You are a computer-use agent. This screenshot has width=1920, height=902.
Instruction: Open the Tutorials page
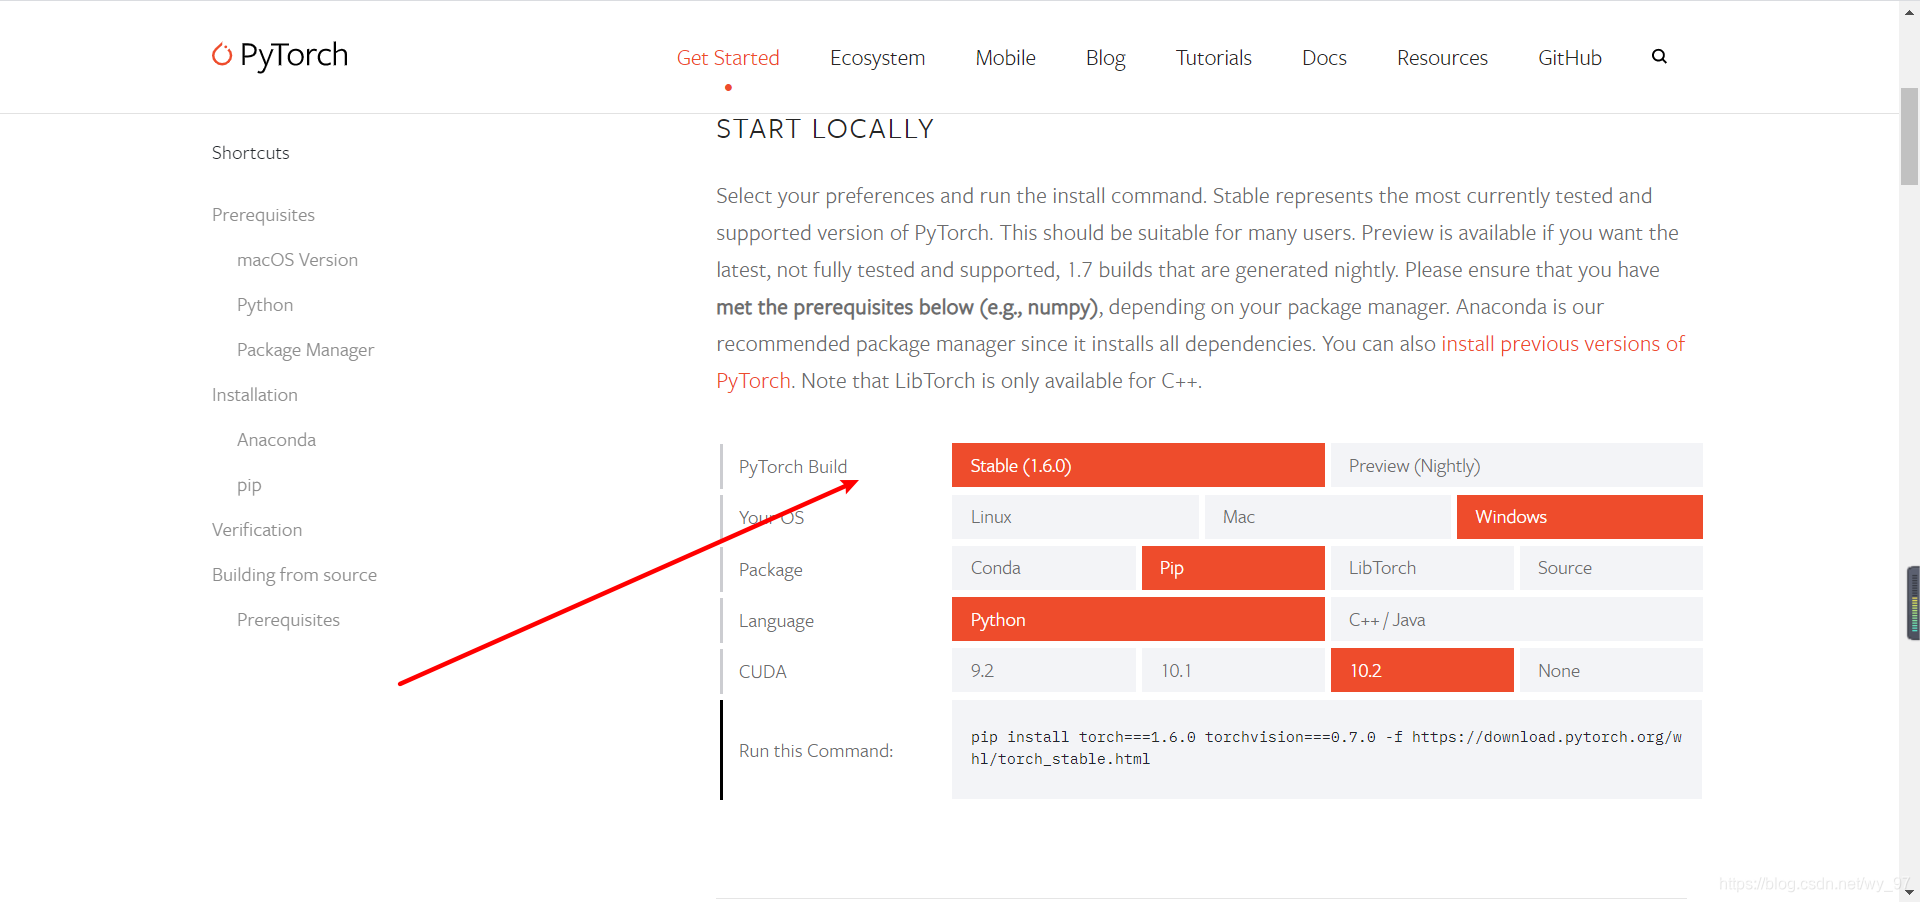point(1213,58)
